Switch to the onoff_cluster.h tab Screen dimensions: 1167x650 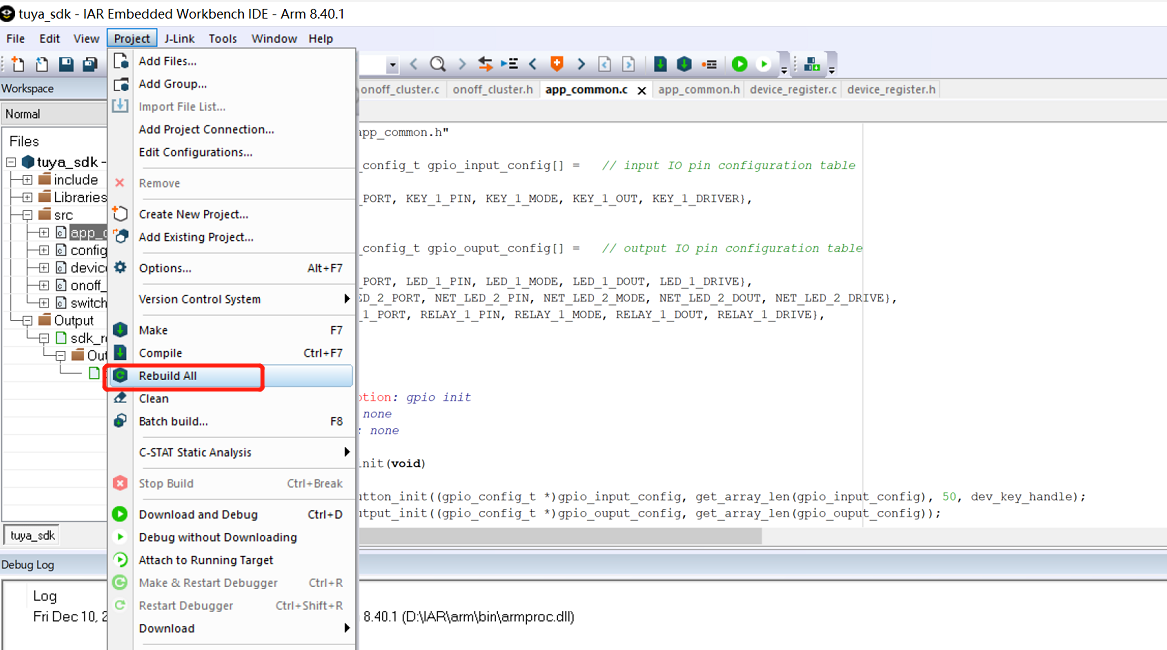[493, 89]
